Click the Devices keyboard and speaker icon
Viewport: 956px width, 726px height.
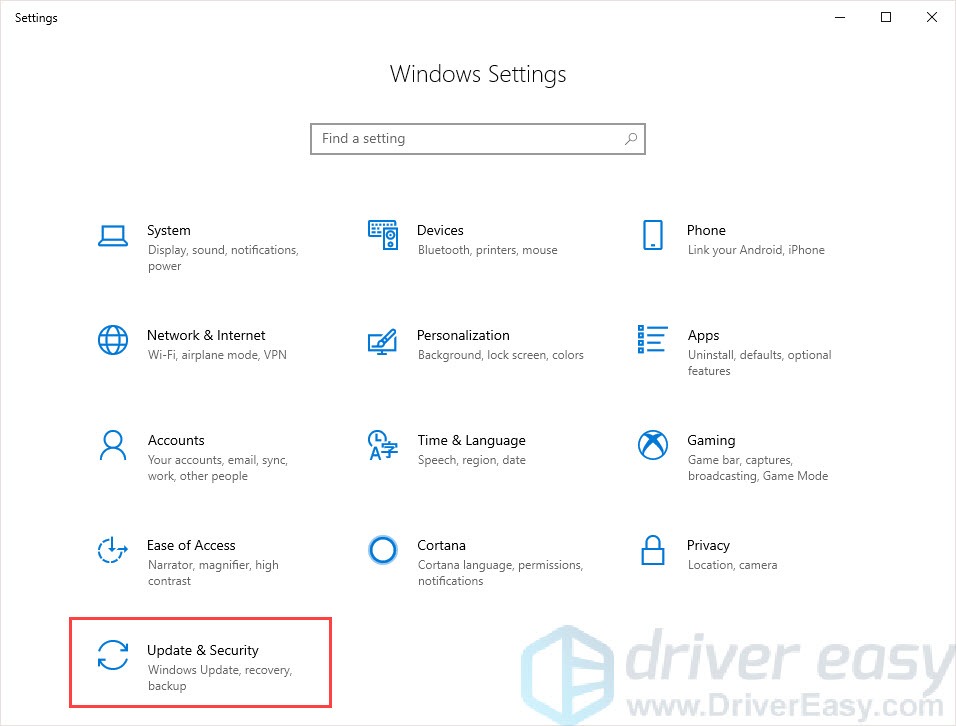click(x=383, y=235)
